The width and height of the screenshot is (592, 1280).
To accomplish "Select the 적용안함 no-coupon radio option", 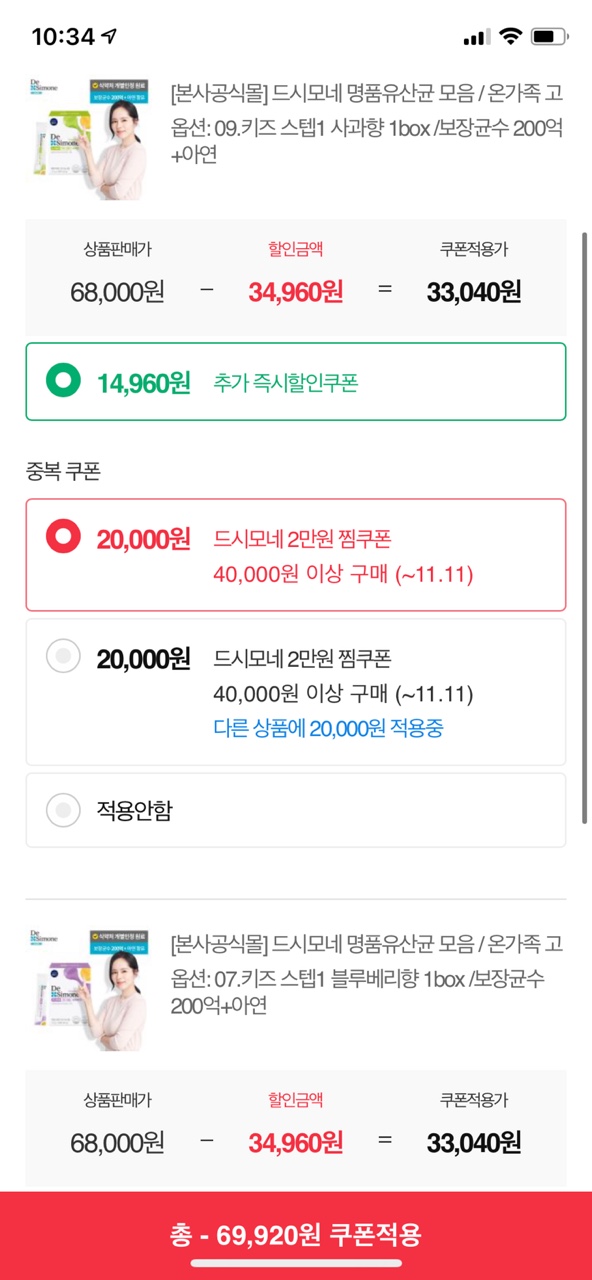I will 64,810.
